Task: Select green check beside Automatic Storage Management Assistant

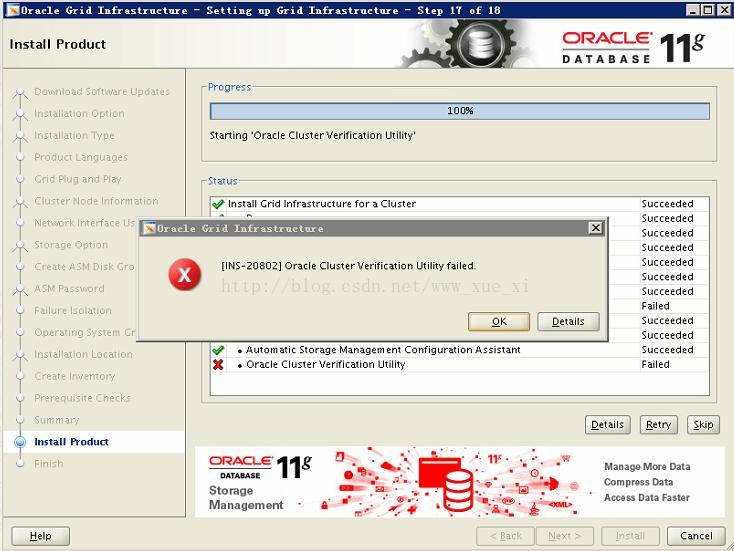Action: (218, 350)
